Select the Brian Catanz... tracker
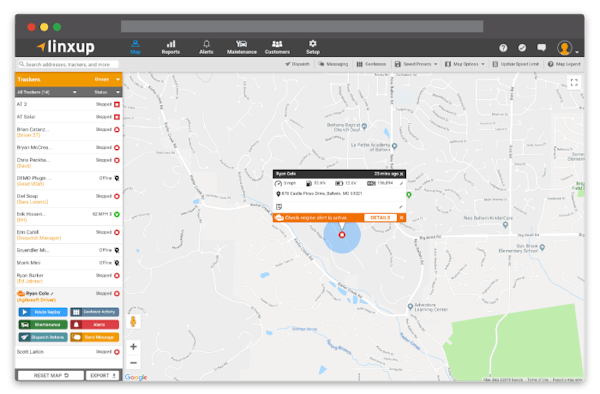Image resolution: width=600 pixels, height=394 pixels. pos(69,132)
